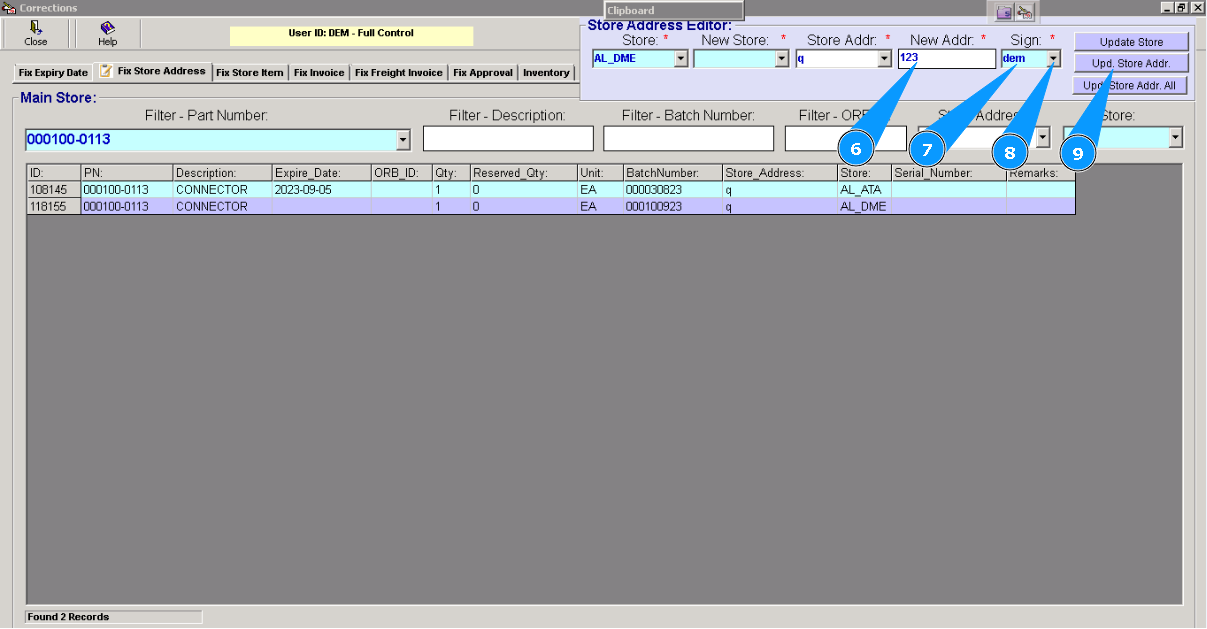Open the Fix Freight Invoice tab
Image resolution: width=1207 pixels, height=629 pixels.
[x=398, y=73]
